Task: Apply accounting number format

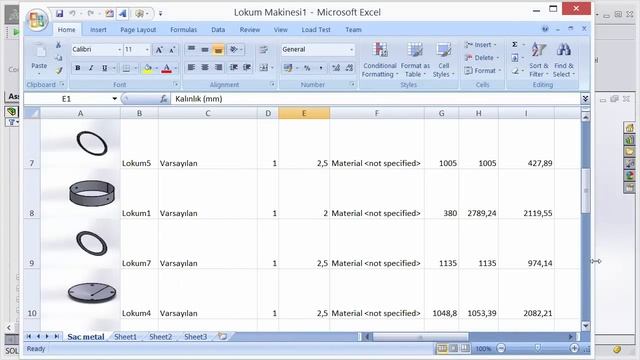Action: point(288,68)
